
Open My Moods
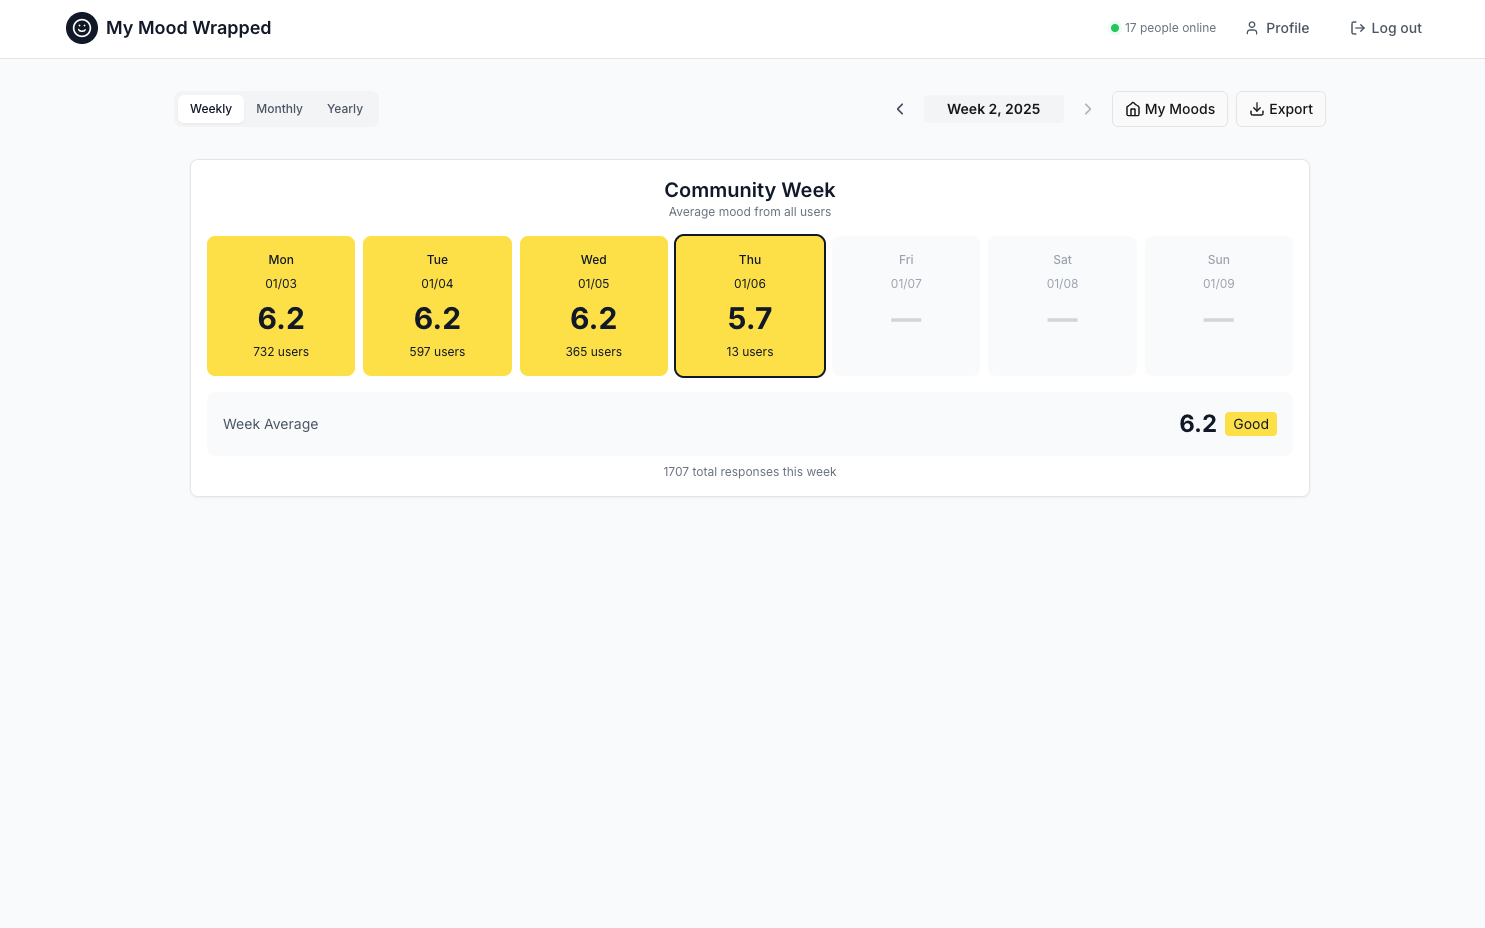click(x=1170, y=109)
